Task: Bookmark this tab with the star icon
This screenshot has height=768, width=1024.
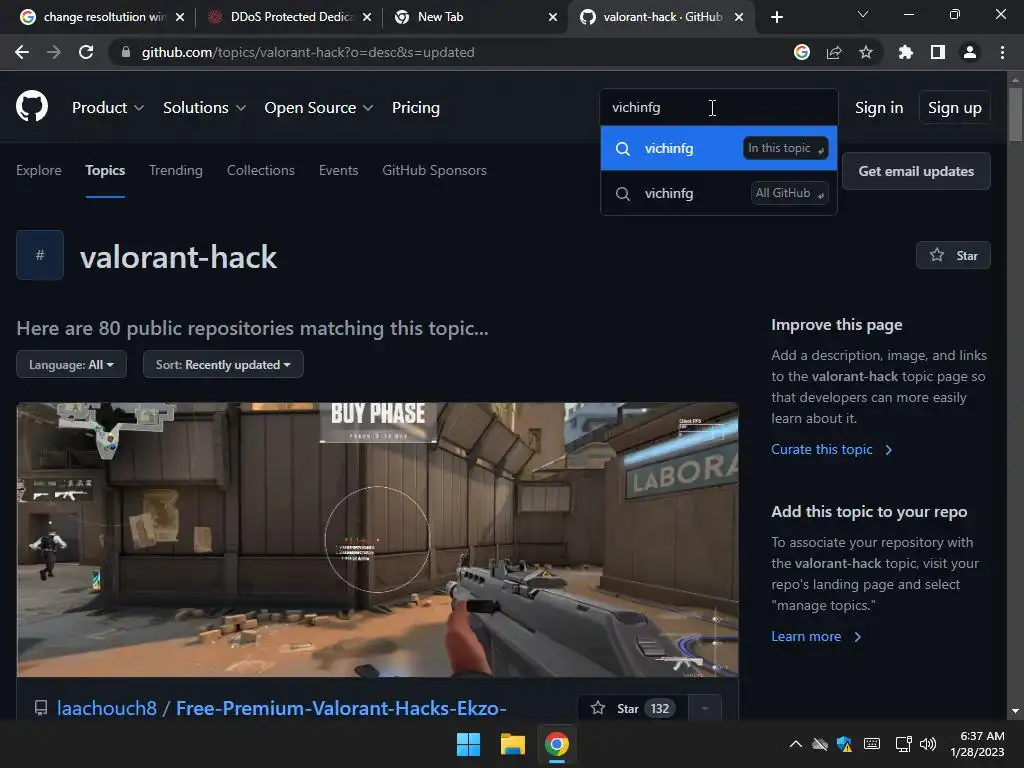Action: point(866,52)
